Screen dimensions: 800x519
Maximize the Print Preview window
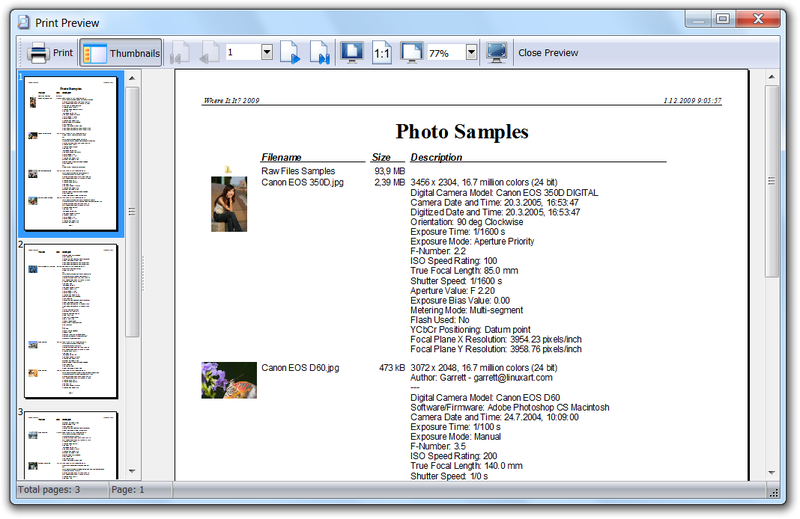coord(723,19)
